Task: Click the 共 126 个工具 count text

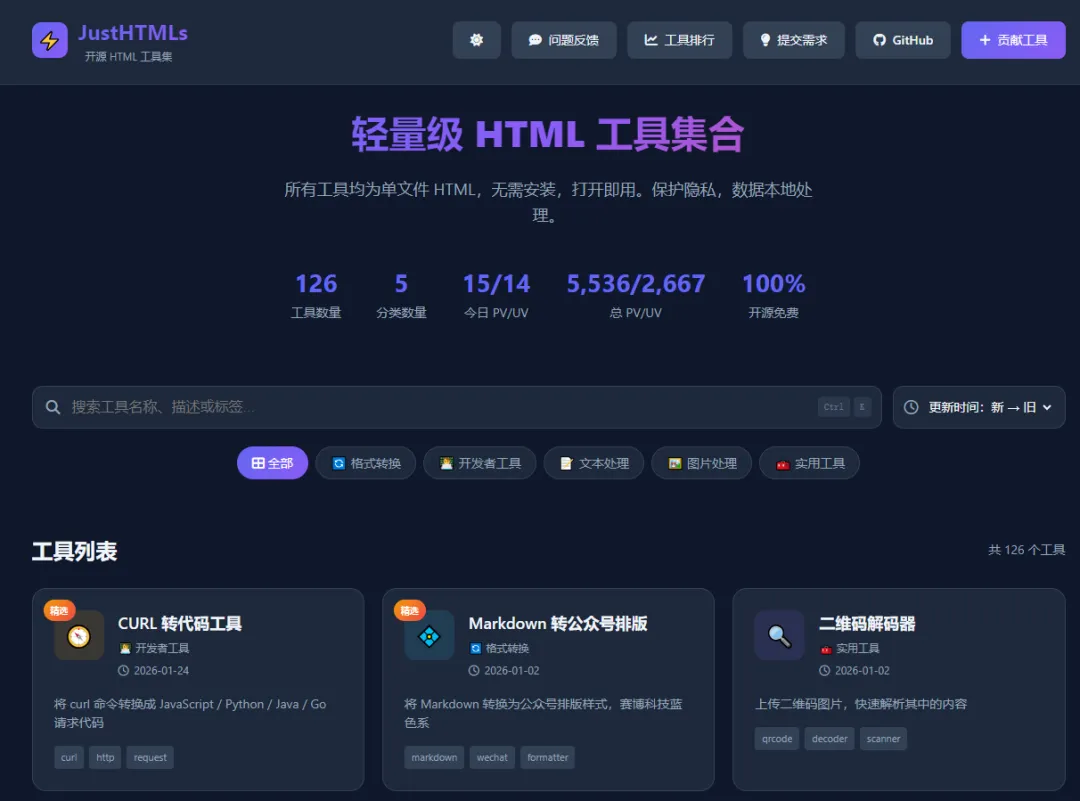Action: click(1026, 550)
